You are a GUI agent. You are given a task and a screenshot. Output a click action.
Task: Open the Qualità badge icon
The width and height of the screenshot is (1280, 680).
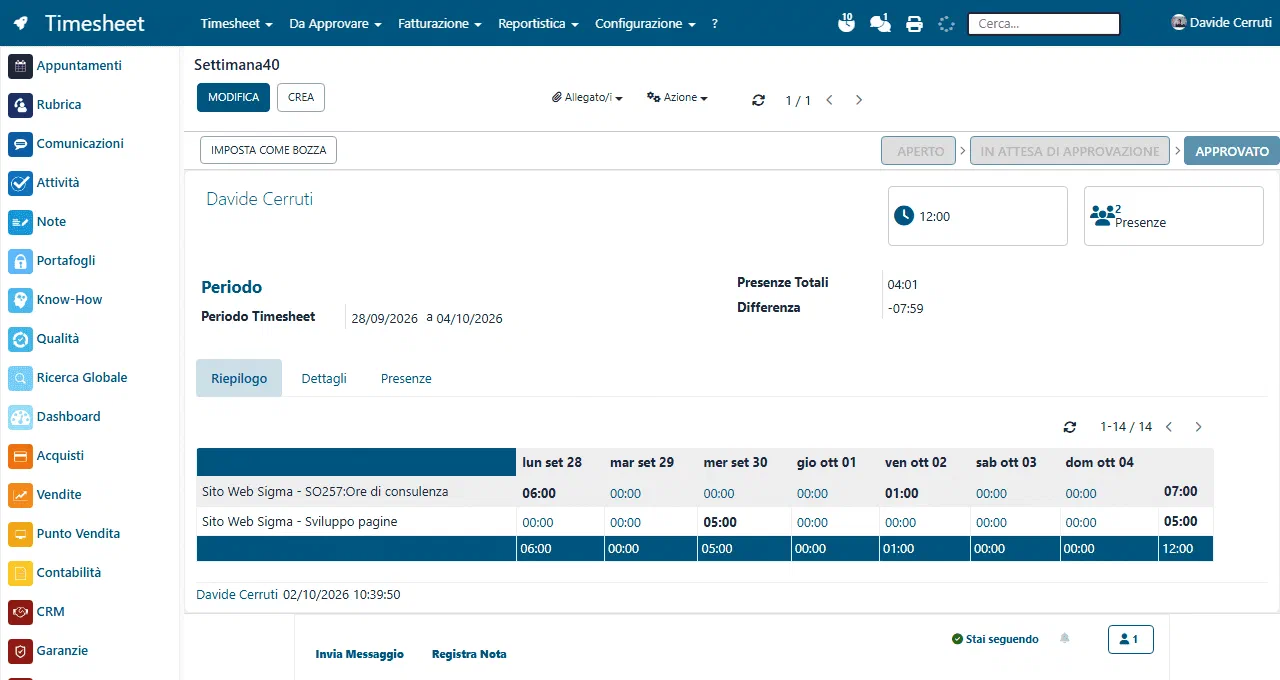(21, 339)
